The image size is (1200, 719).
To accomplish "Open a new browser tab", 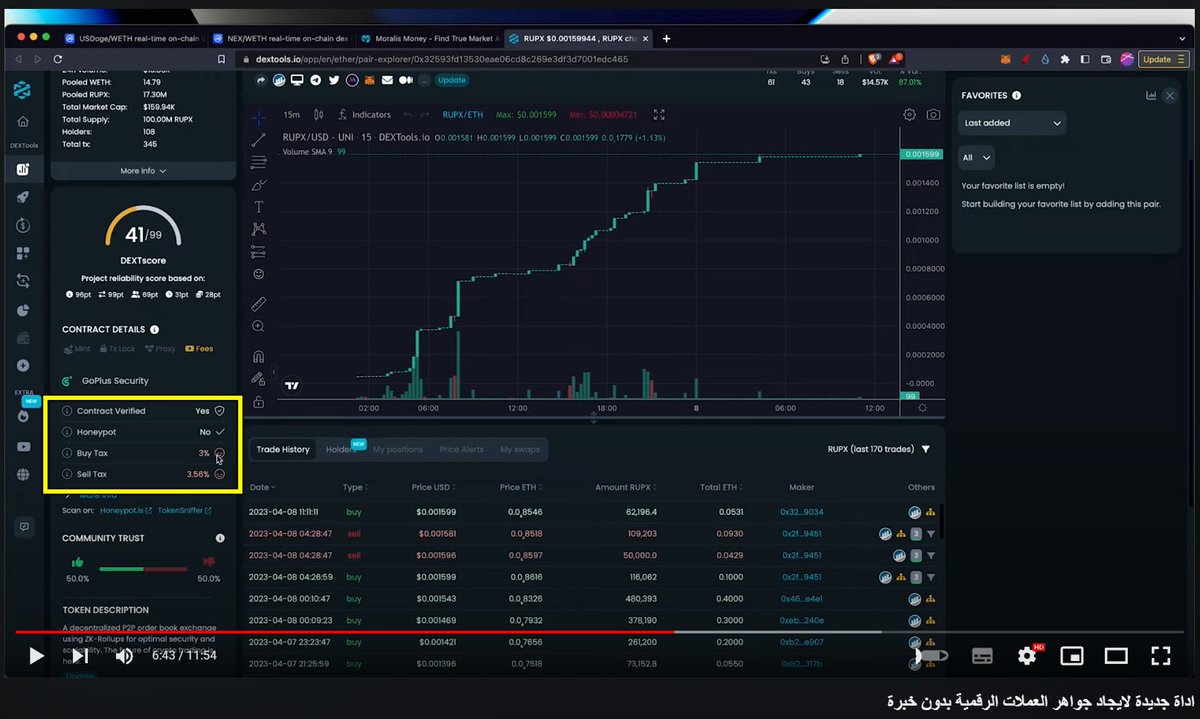I will pyautogui.click(x=666, y=38).
